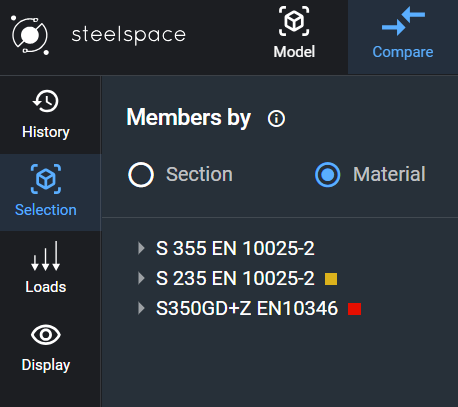458x407 pixels.
Task: Select the Material radio button
Action: 328,175
